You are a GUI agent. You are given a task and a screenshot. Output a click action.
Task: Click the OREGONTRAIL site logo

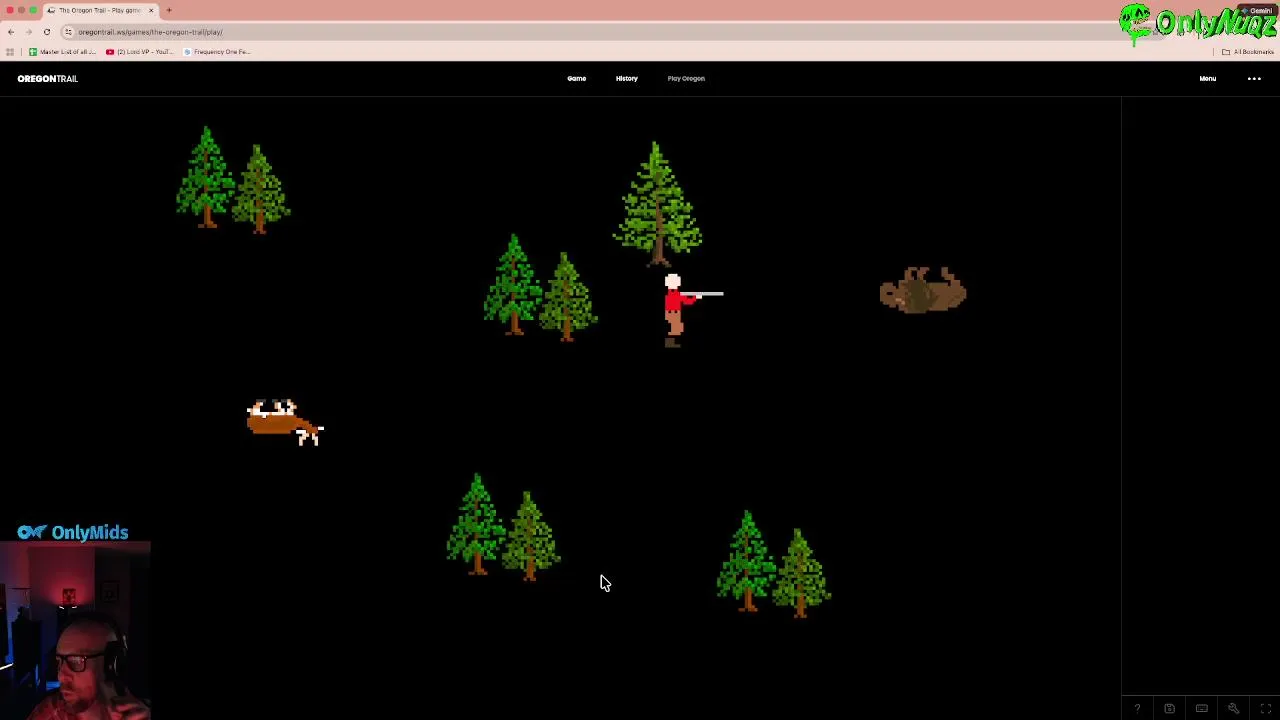(x=47, y=79)
